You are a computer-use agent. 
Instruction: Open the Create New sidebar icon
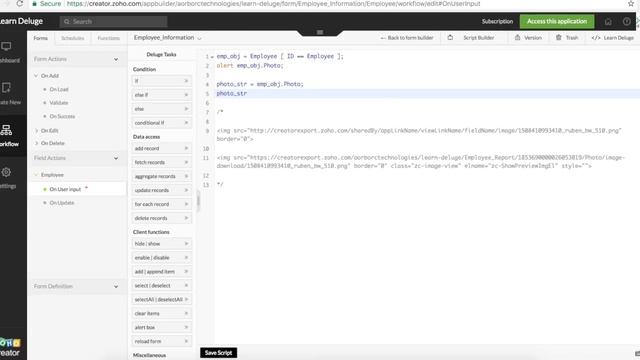pos(6,88)
